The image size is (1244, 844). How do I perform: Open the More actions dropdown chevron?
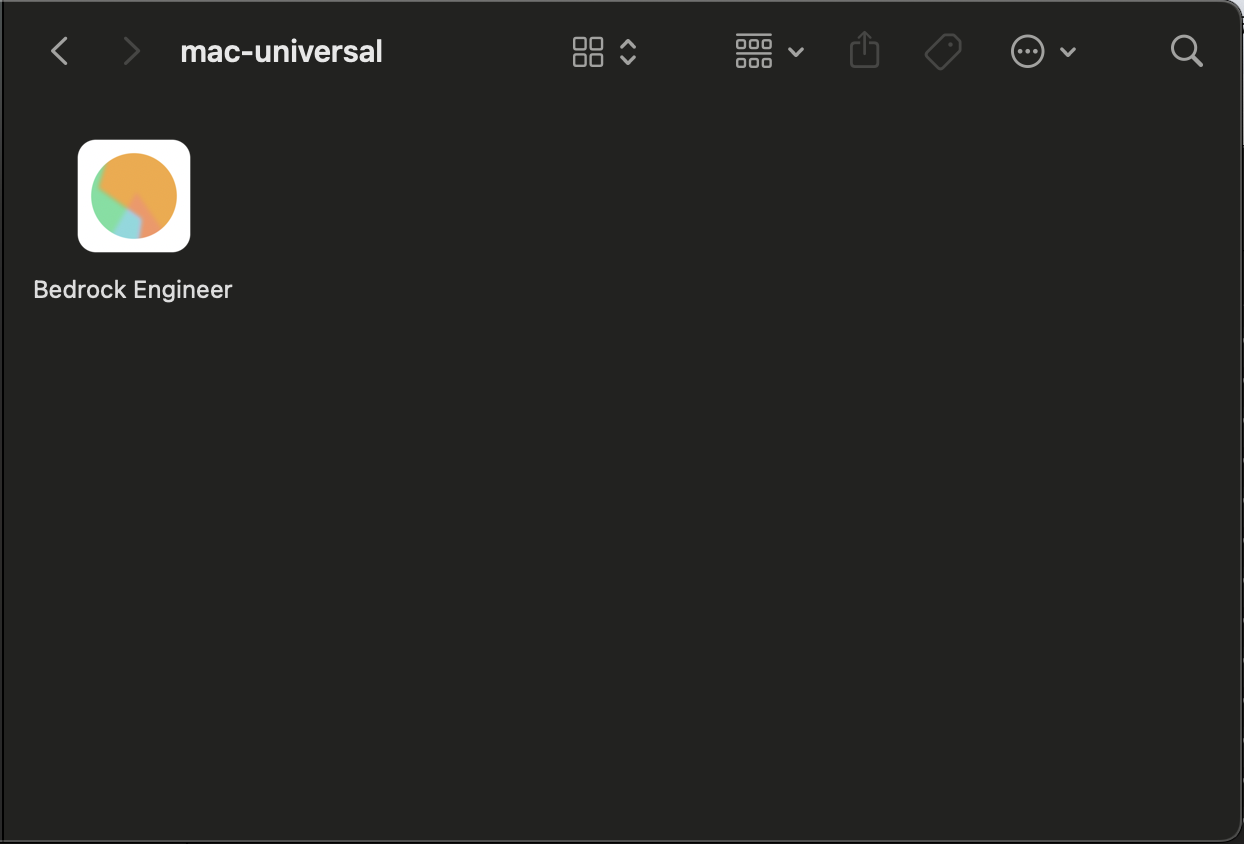pos(1069,51)
